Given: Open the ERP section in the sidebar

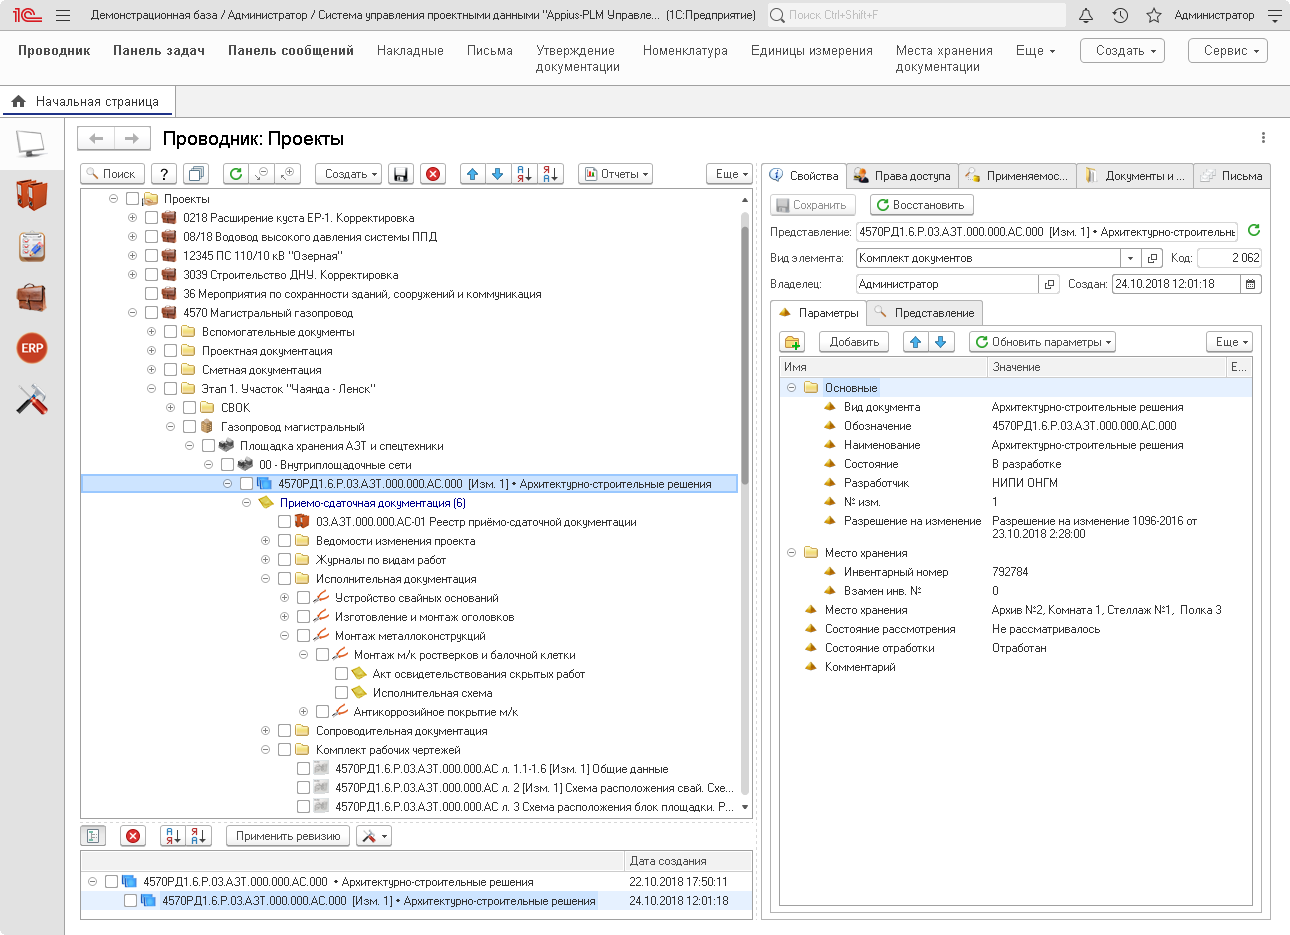Looking at the screenshot, I should coord(32,348).
